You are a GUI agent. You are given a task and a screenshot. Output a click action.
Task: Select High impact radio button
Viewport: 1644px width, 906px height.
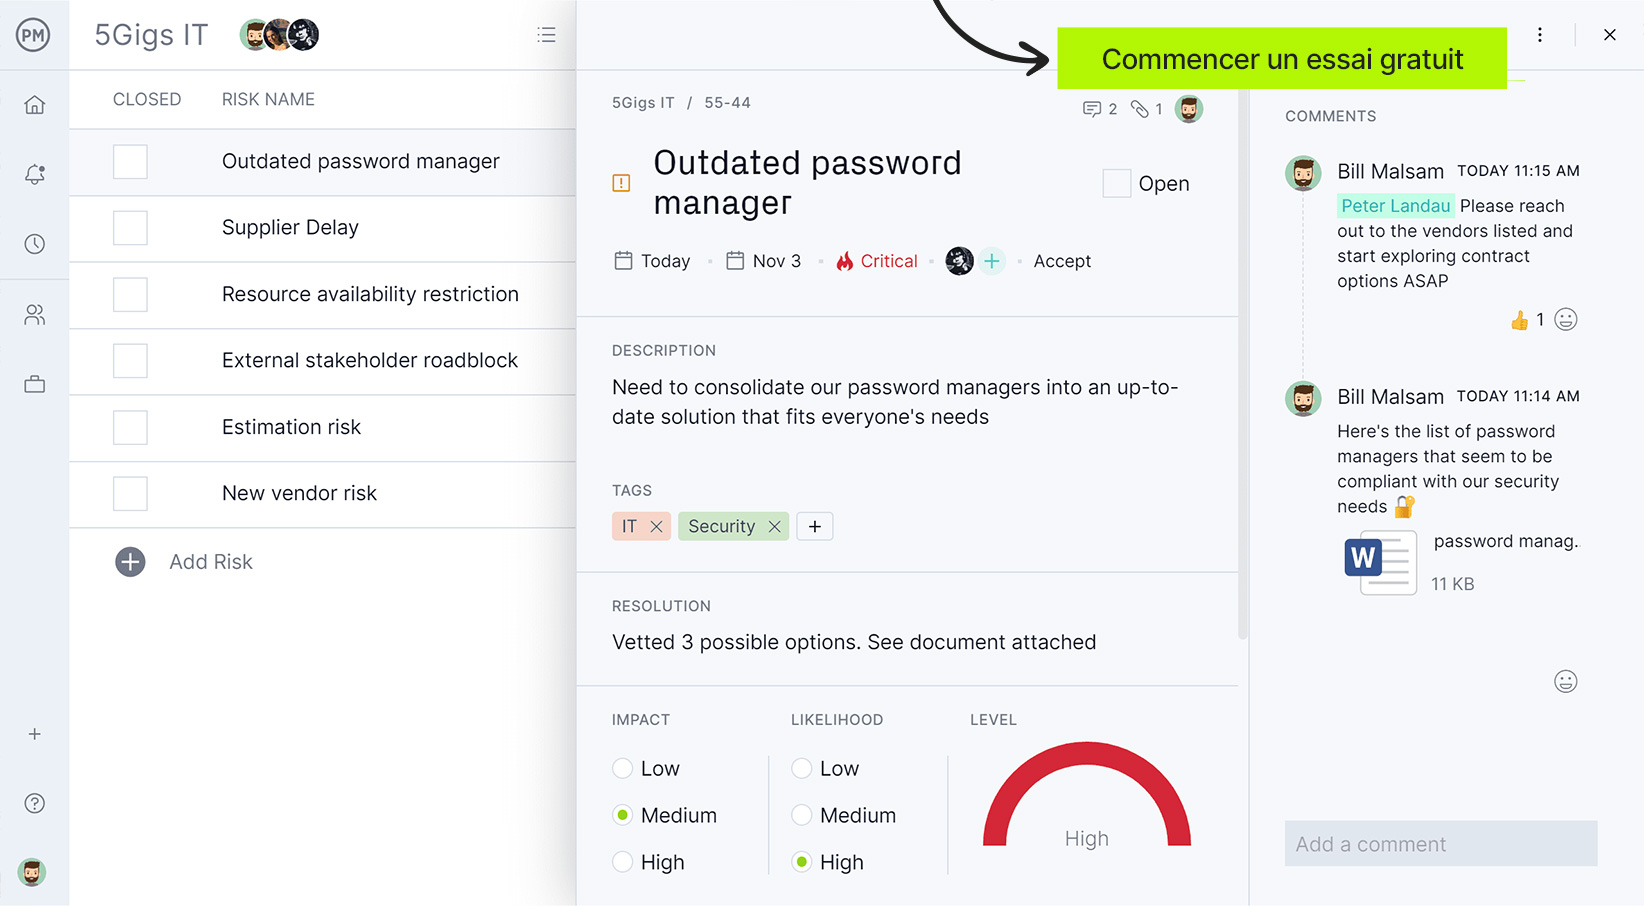click(x=623, y=862)
